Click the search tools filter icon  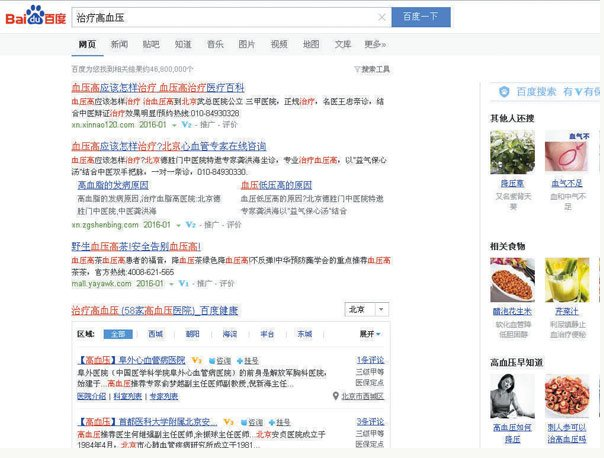tap(358, 69)
